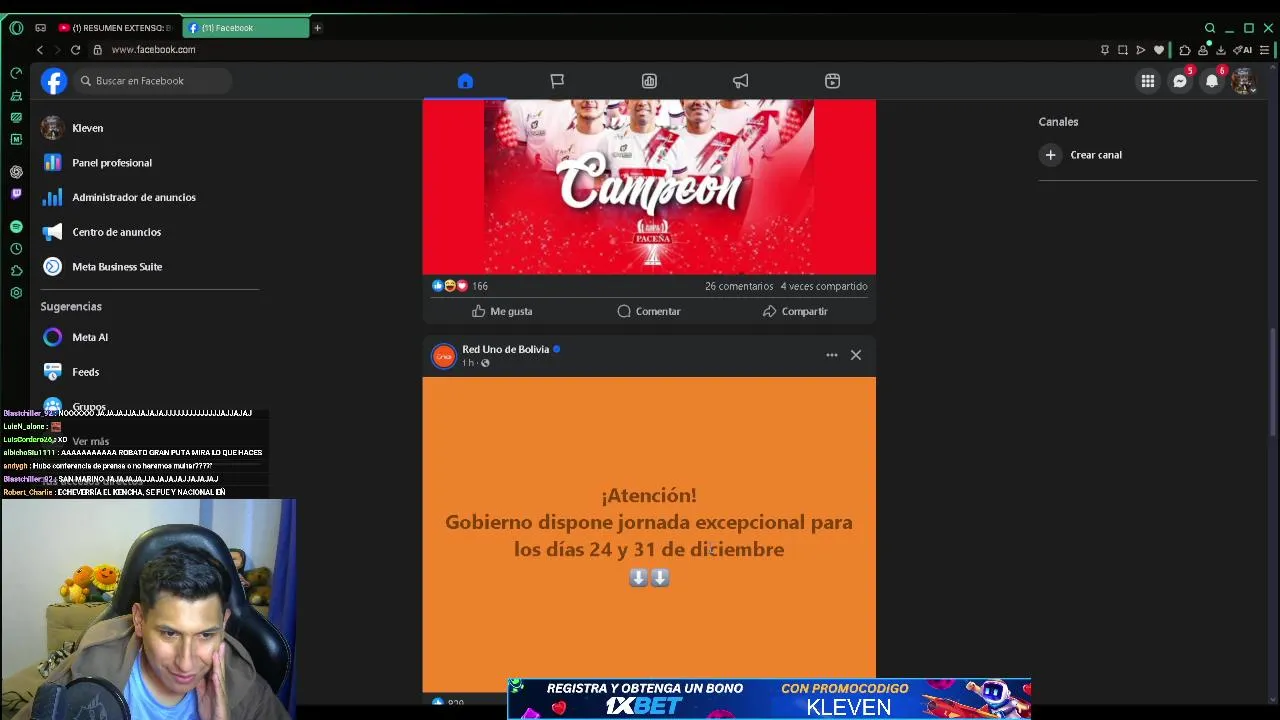Click the 1XBET promo banner
Image resolution: width=1280 pixels, height=720 pixels.
769,698
